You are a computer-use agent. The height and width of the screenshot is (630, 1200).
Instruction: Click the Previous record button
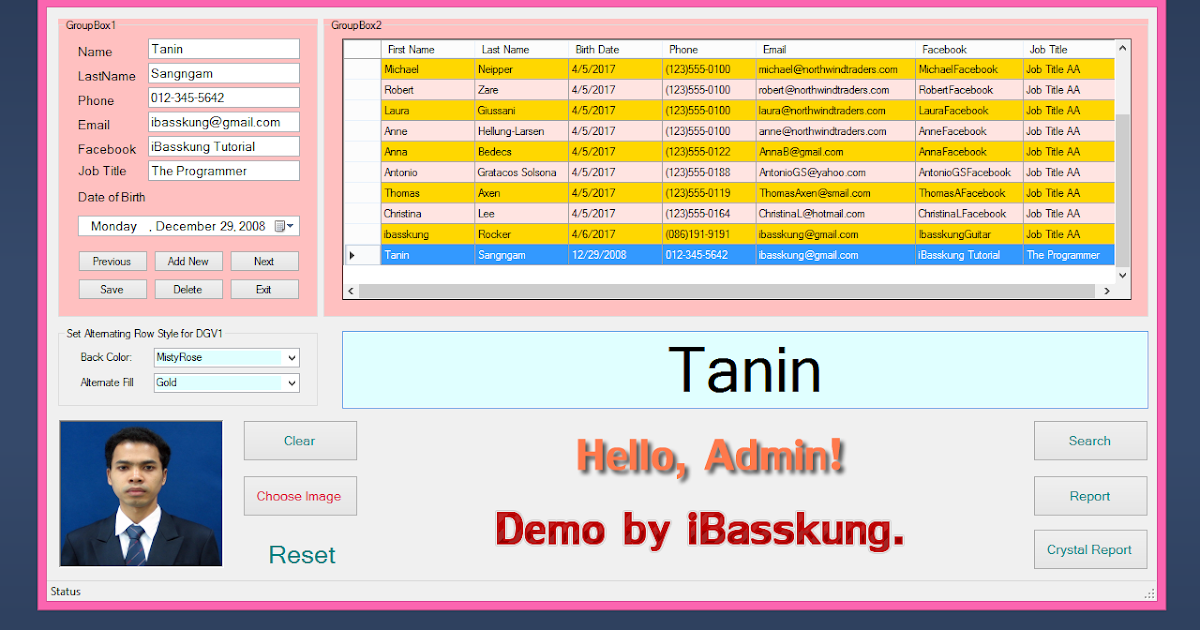click(112, 260)
